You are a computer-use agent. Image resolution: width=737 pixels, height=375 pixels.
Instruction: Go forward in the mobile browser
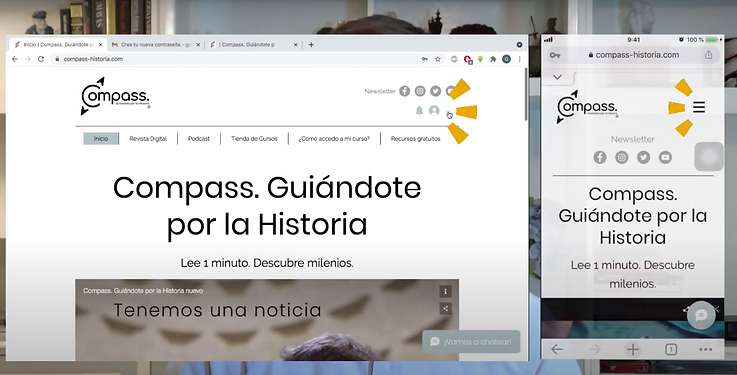595,349
